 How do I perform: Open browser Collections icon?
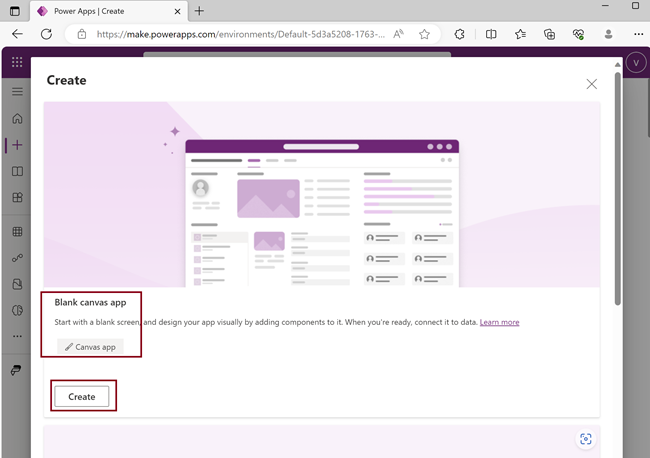[x=549, y=34]
